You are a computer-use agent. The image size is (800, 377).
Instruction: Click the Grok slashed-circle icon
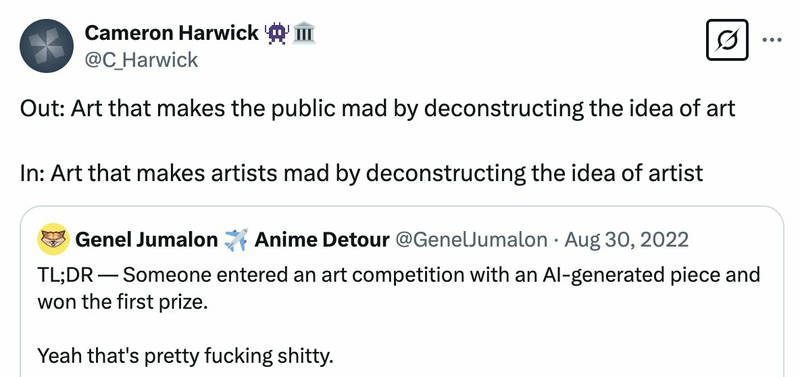point(727,40)
